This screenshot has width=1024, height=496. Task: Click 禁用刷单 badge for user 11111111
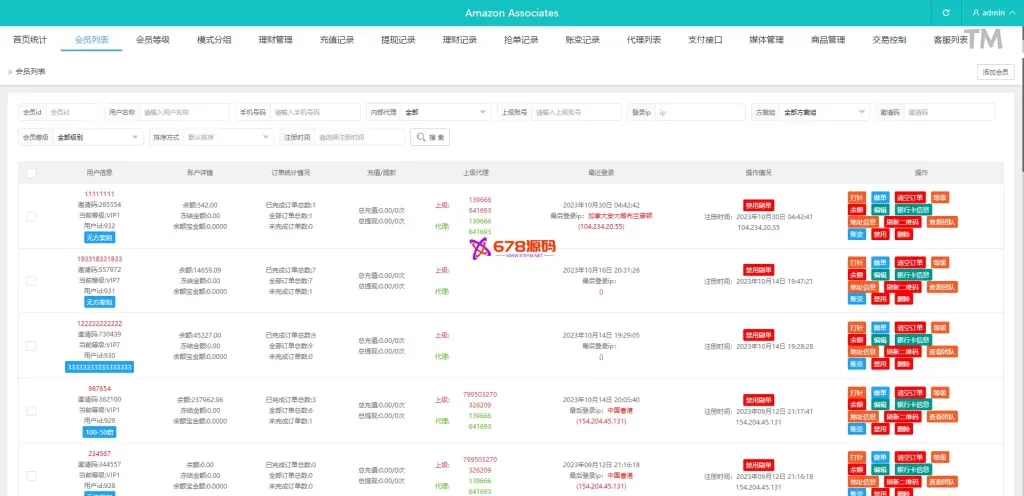click(x=760, y=205)
